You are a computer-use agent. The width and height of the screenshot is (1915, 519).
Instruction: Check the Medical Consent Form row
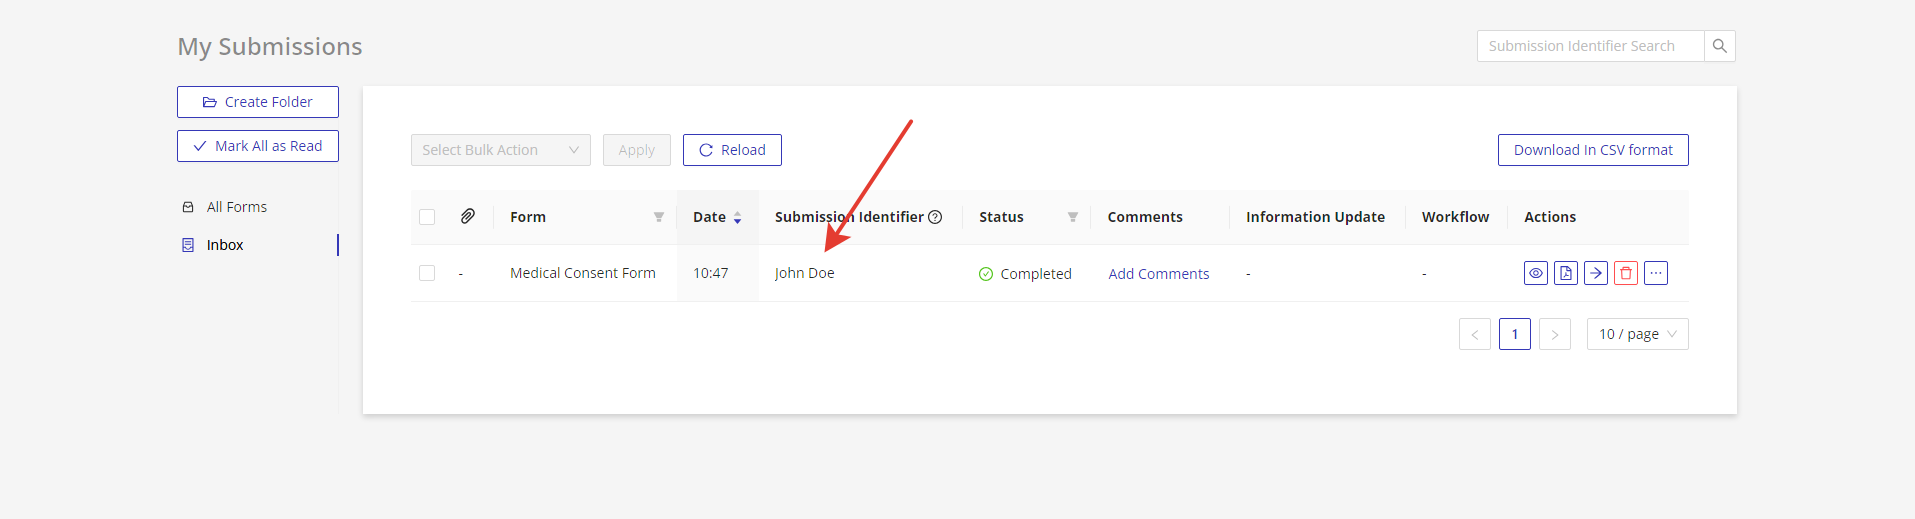427,273
